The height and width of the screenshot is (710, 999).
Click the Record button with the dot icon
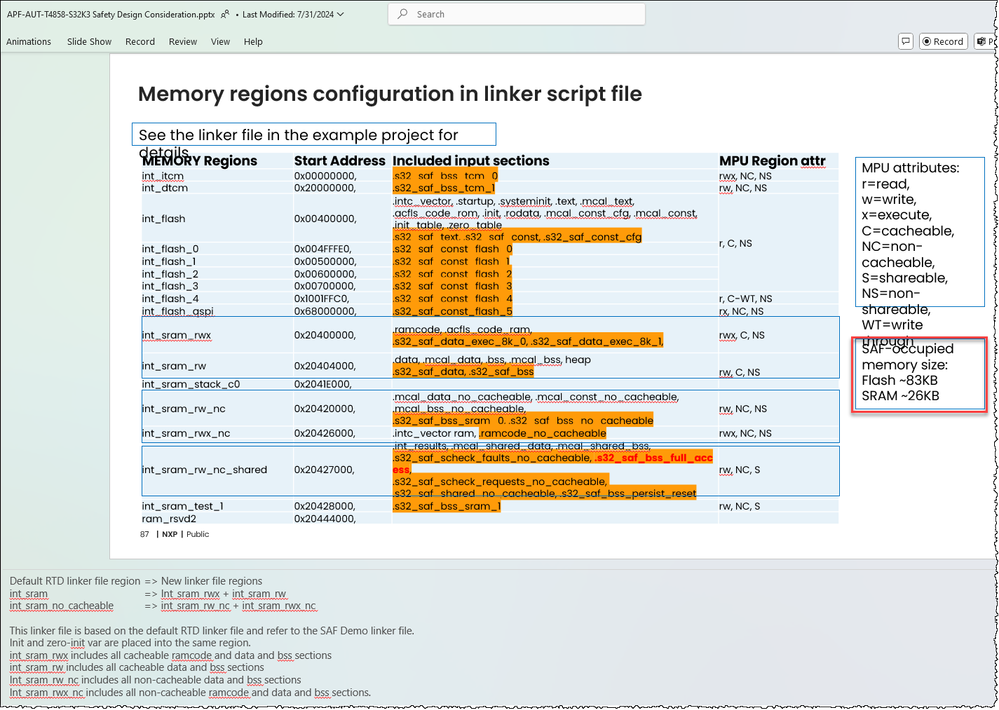point(943,41)
